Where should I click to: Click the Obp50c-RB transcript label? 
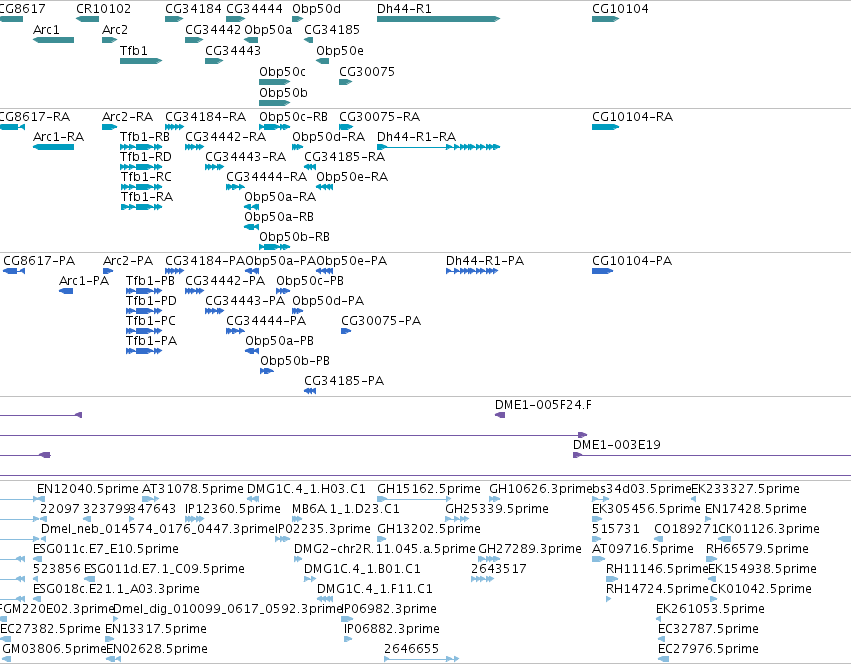(x=293, y=117)
